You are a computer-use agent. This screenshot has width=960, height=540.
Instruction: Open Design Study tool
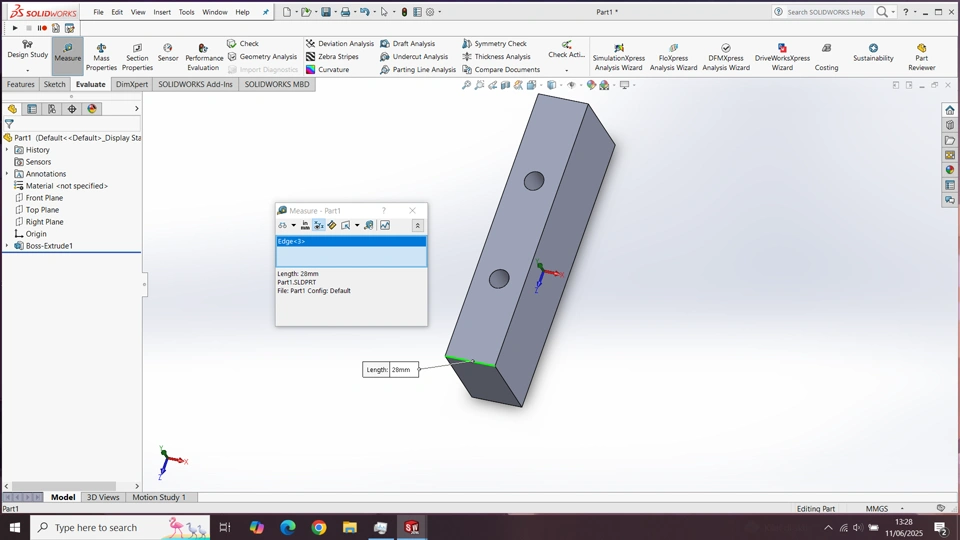pos(28,50)
